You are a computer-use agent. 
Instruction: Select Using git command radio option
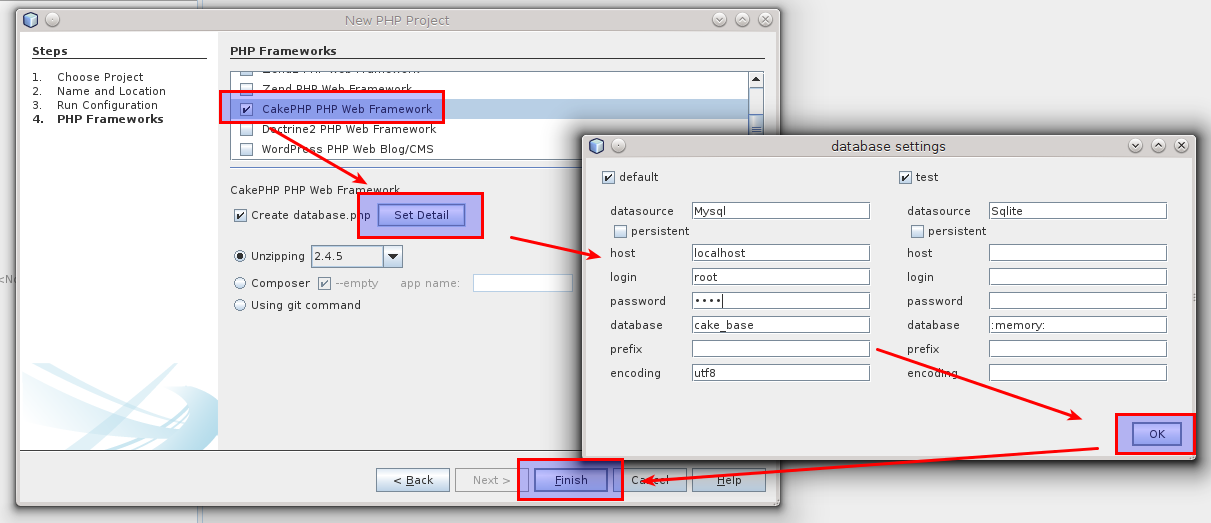(240, 305)
